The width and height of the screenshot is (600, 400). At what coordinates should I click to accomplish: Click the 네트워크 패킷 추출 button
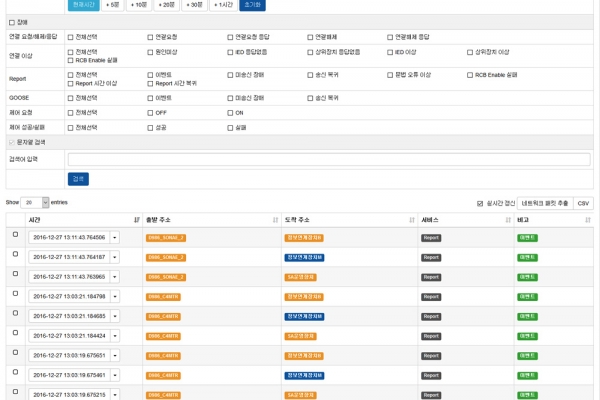click(x=545, y=203)
